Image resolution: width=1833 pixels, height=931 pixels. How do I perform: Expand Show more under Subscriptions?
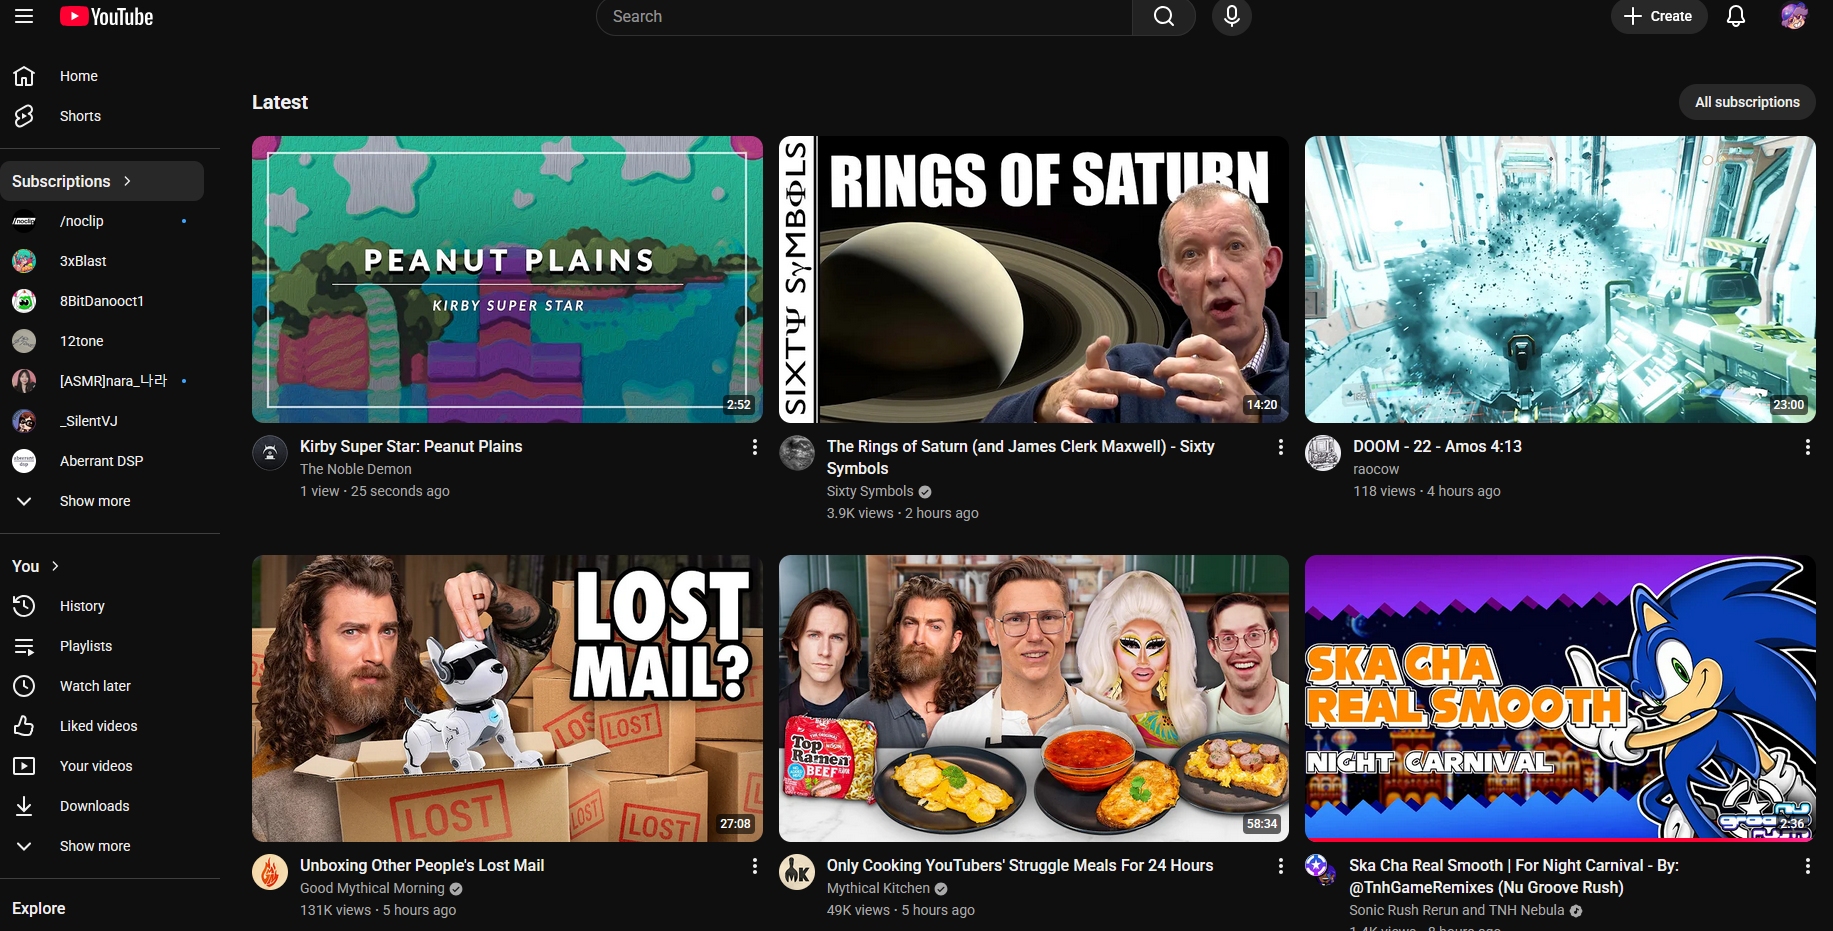[94, 501]
